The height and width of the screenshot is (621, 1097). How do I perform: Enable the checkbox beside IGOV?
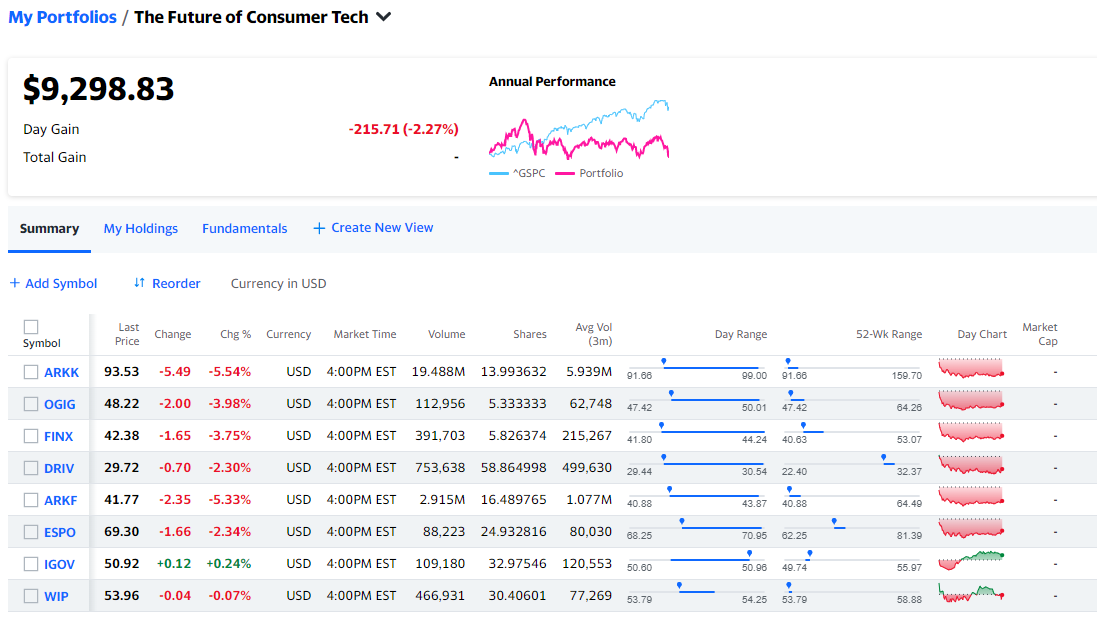[x=31, y=564]
